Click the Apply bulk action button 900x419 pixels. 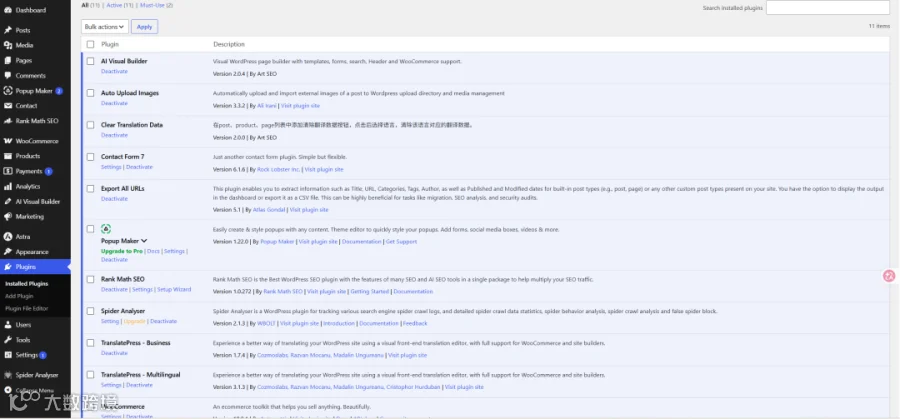pos(145,26)
